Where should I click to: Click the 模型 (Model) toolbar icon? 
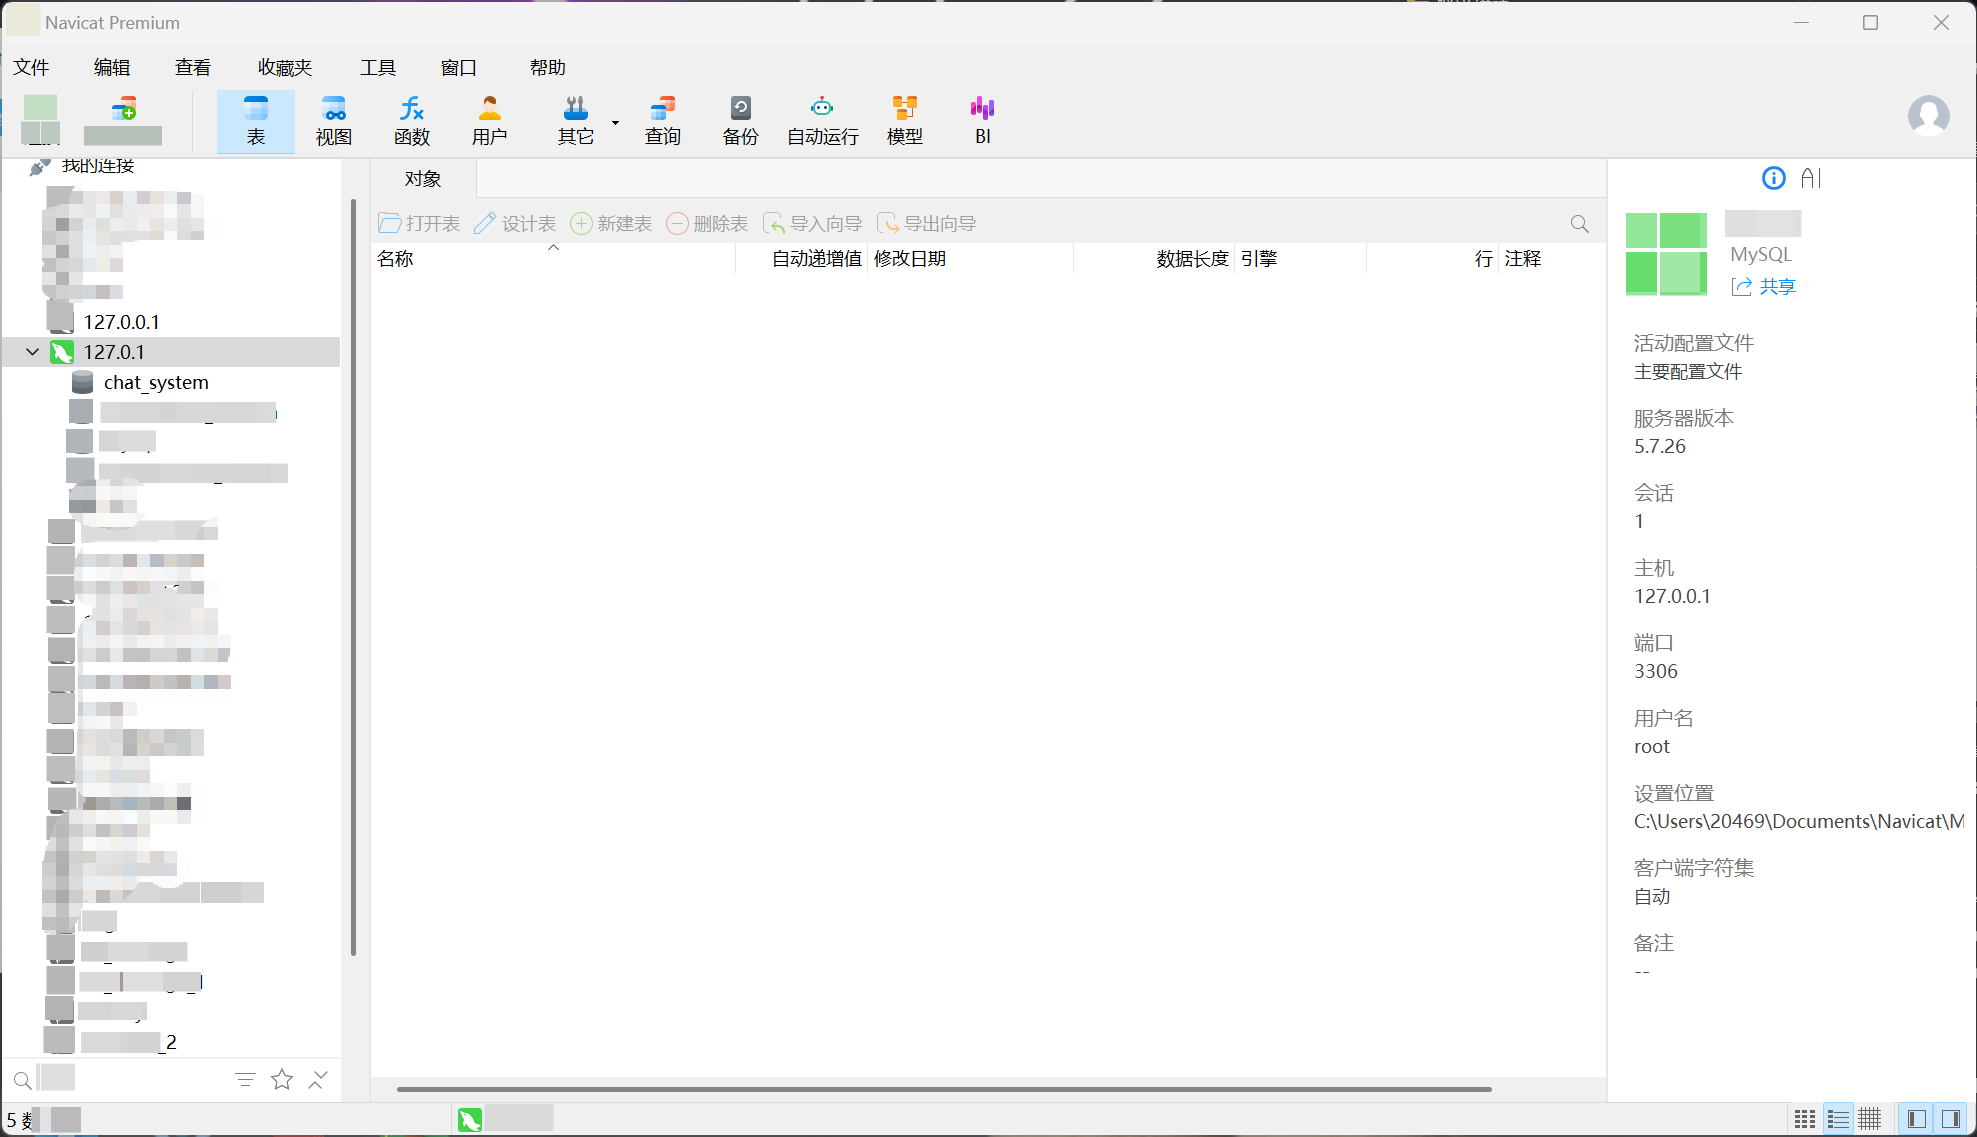coord(904,121)
